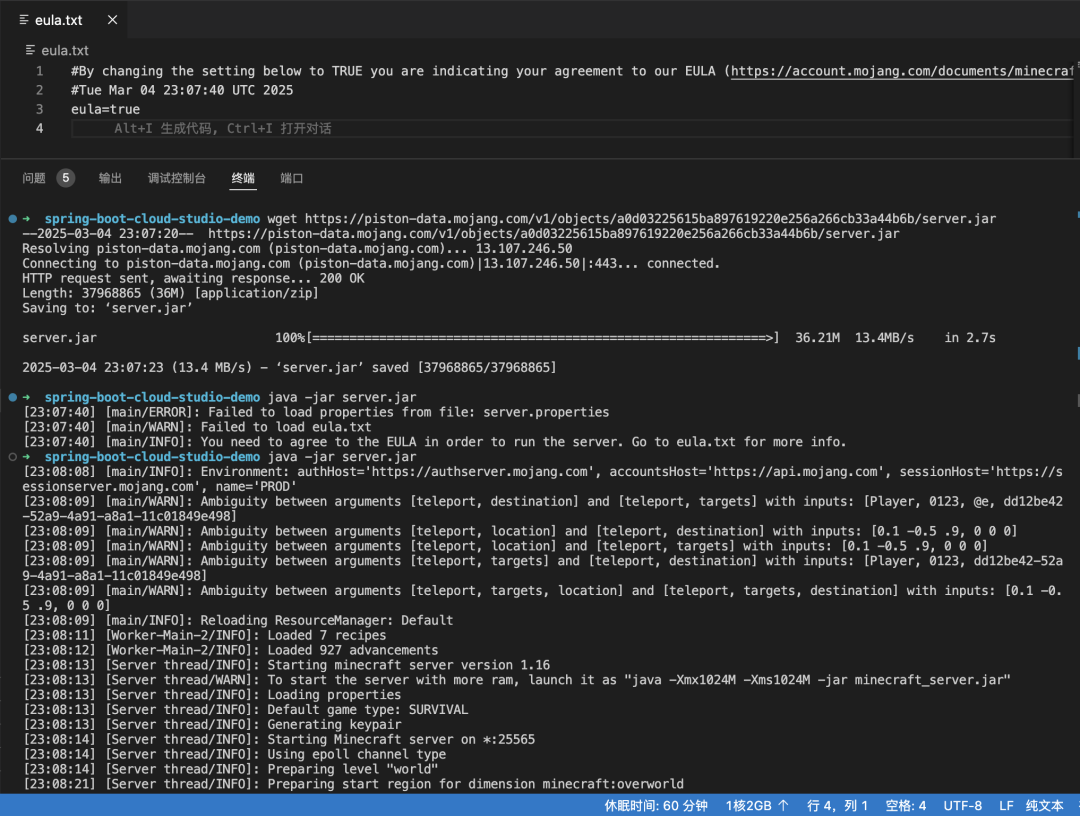Switch to the 问题 (Problems) panel tab
The width and height of the screenshot is (1080, 816).
[x=34, y=178]
